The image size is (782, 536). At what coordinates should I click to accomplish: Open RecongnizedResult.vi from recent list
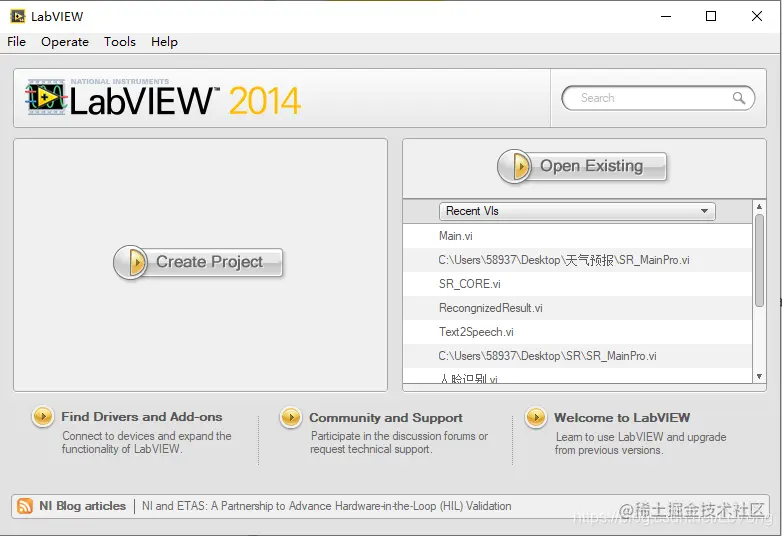(577, 308)
